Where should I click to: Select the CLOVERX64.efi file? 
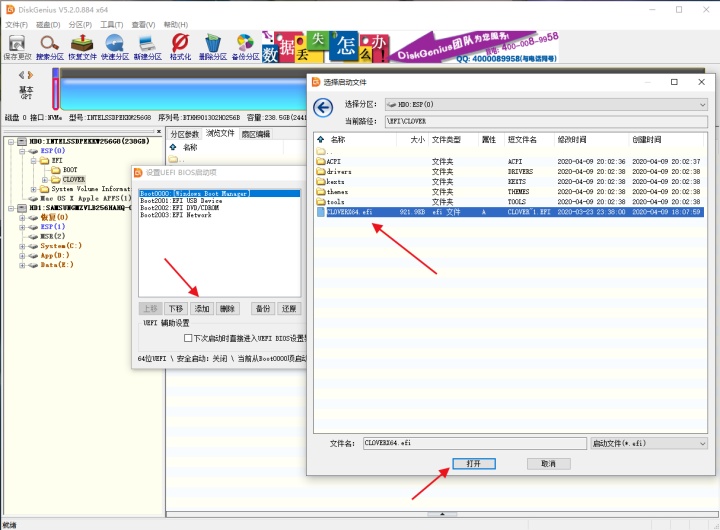(510, 212)
